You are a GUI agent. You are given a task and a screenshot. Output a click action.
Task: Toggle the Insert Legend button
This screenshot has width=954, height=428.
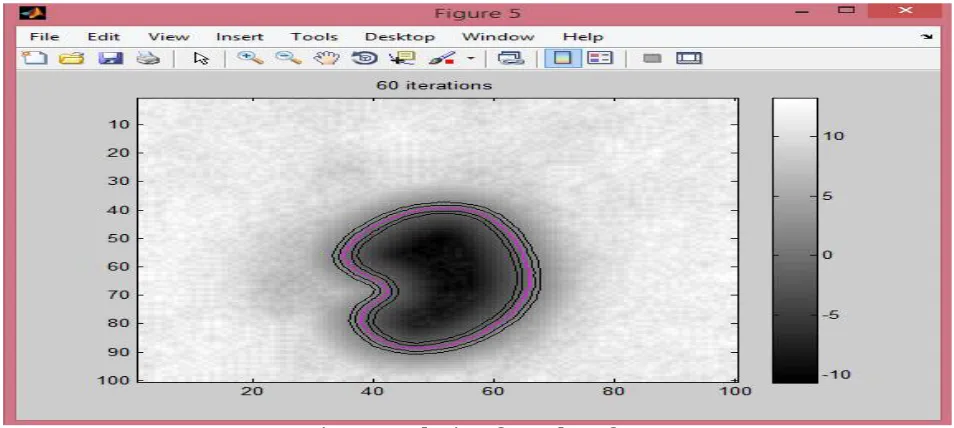(x=600, y=58)
